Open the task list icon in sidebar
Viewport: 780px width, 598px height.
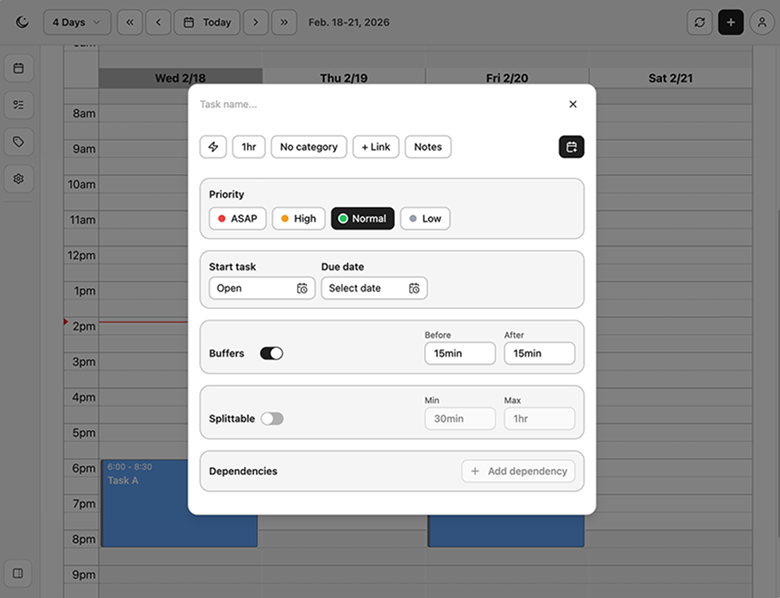point(18,105)
